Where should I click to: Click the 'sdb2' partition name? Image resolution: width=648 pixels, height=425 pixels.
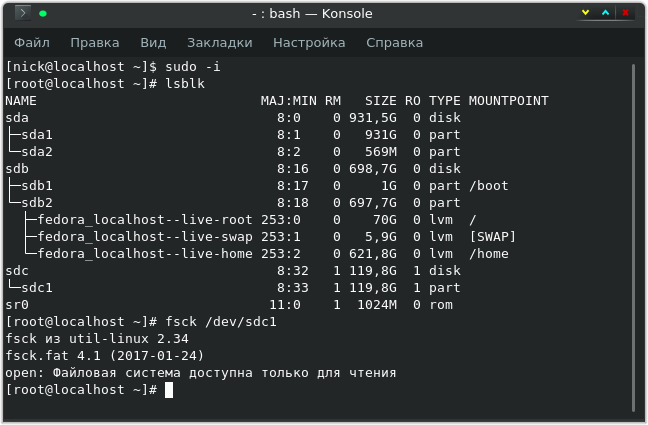pyautogui.click(x=37, y=203)
